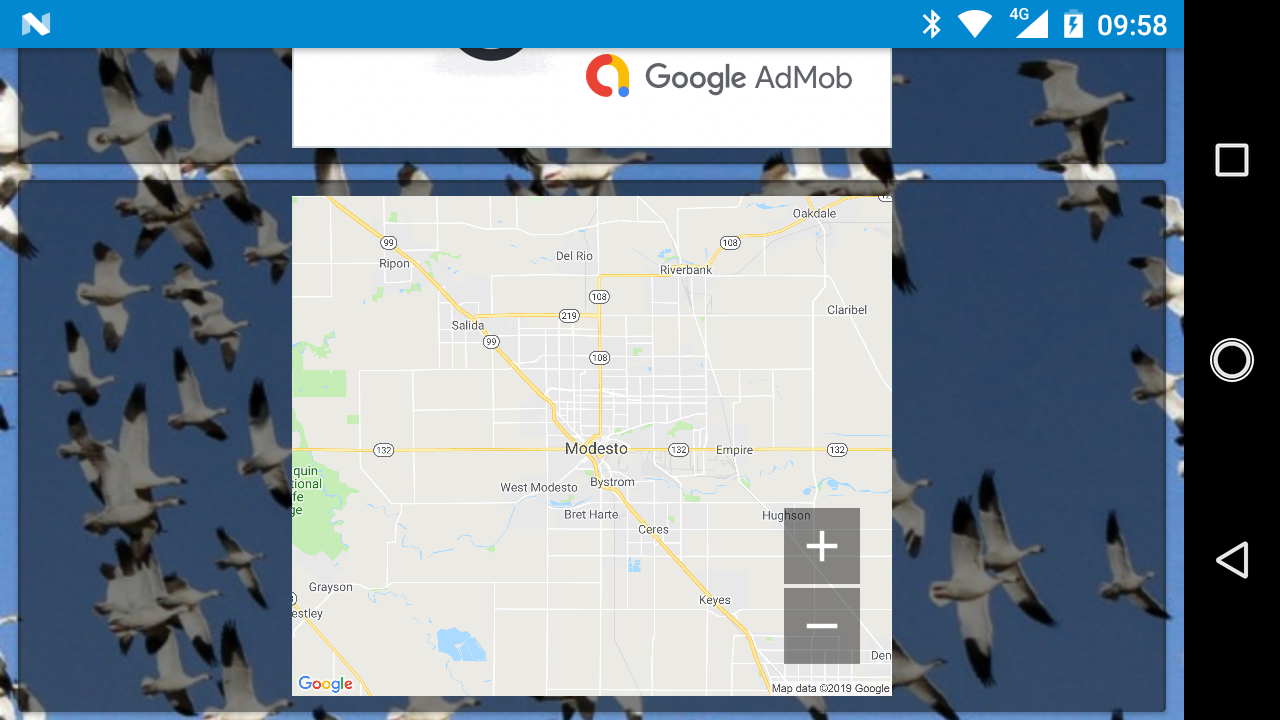Tap the Bluetooth status bar icon
This screenshot has width=1280, height=720.
click(931, 24)
